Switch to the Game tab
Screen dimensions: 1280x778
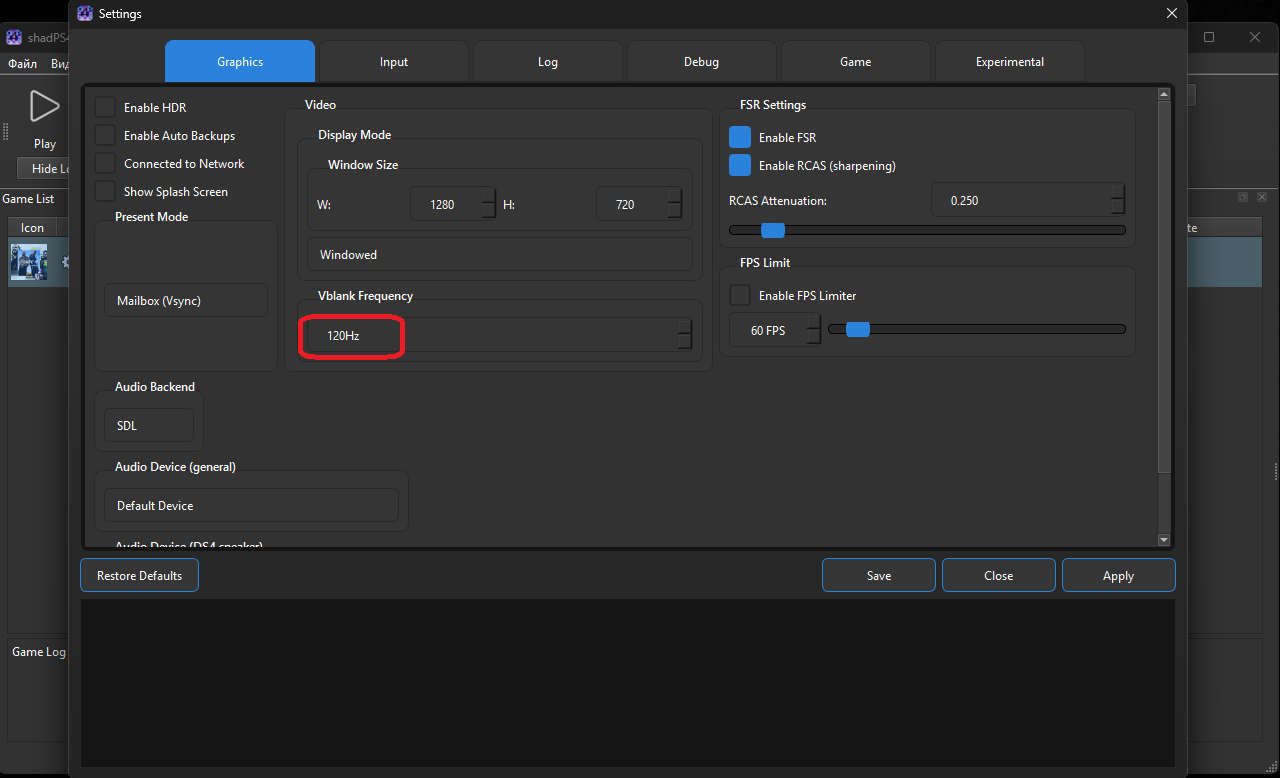point(855,61)
